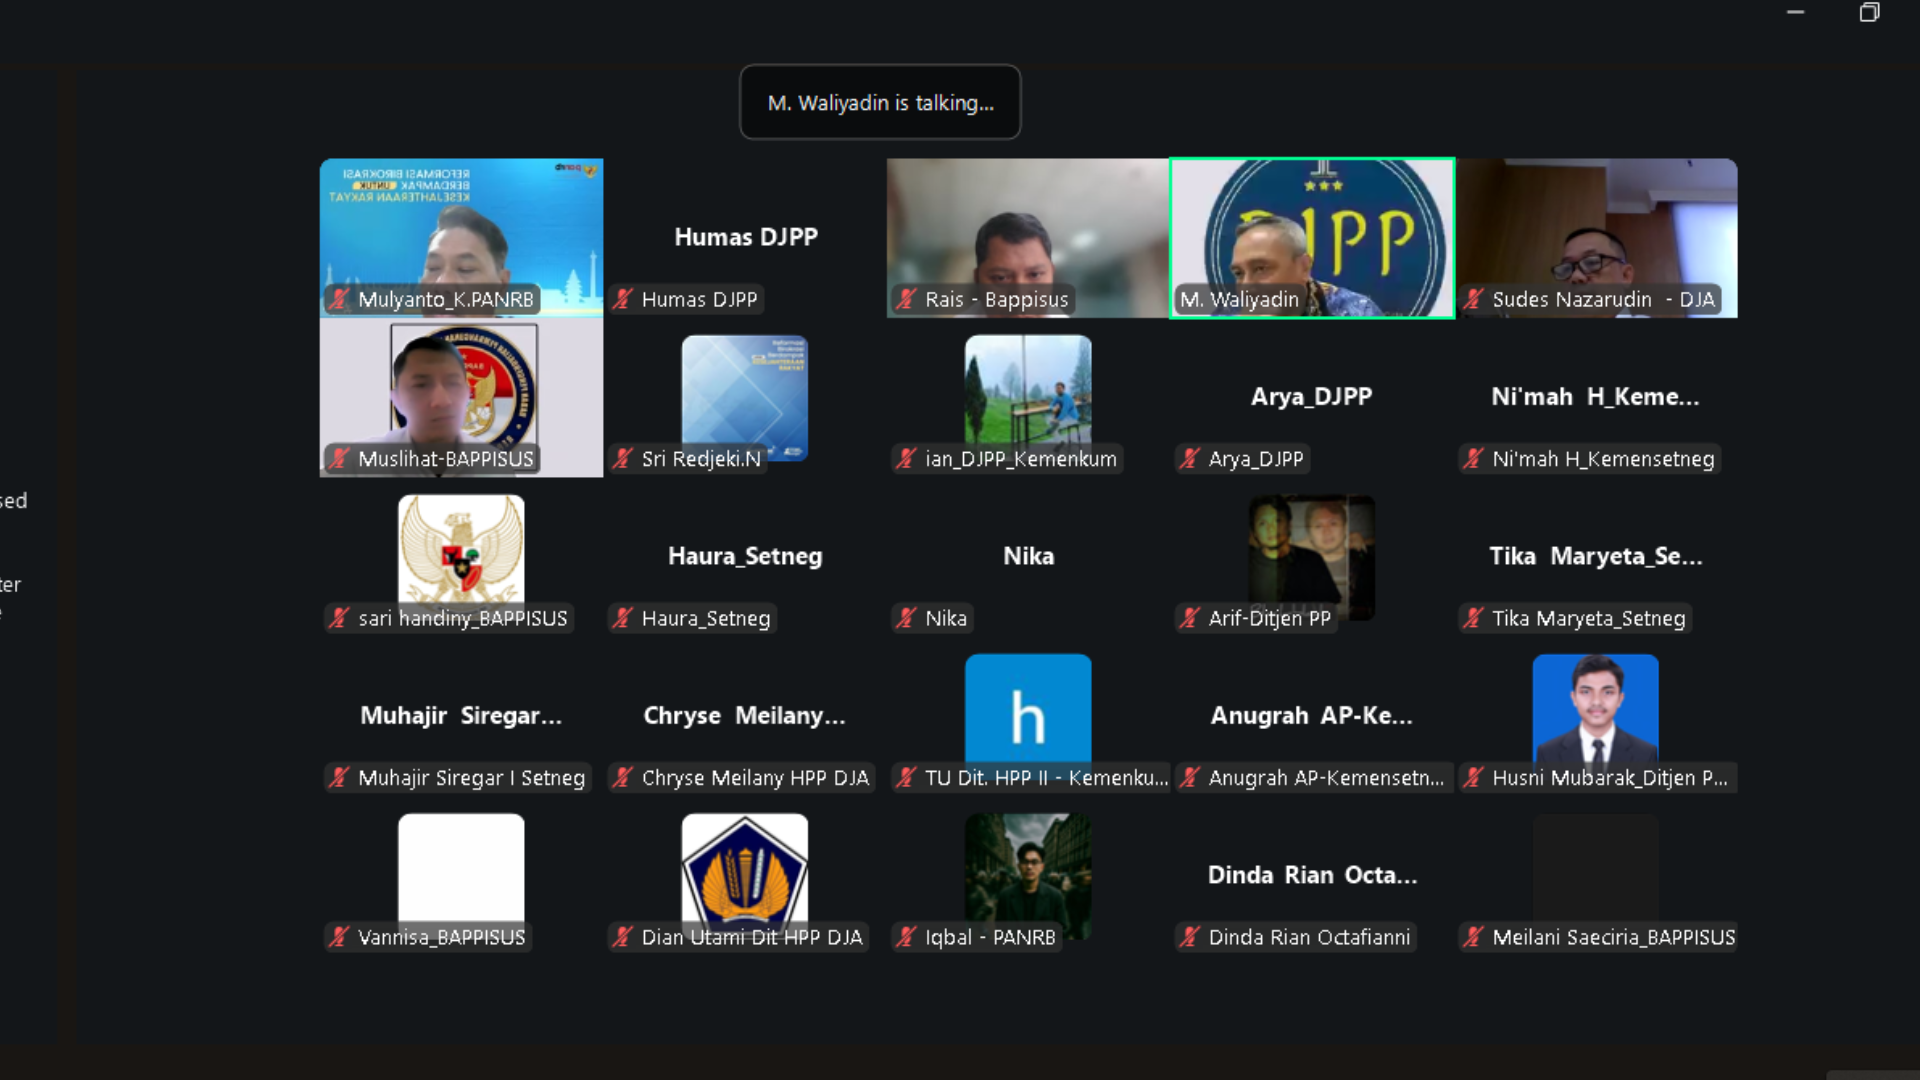
Task: Select M. Waliyadin's active speaker video
Action: 1311,238
